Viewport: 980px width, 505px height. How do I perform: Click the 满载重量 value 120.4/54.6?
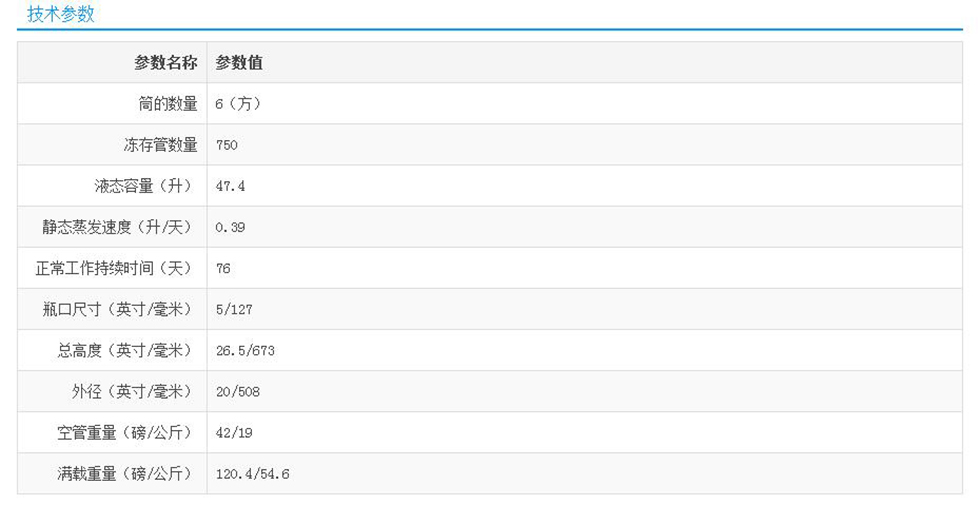(x=253, y=473)
